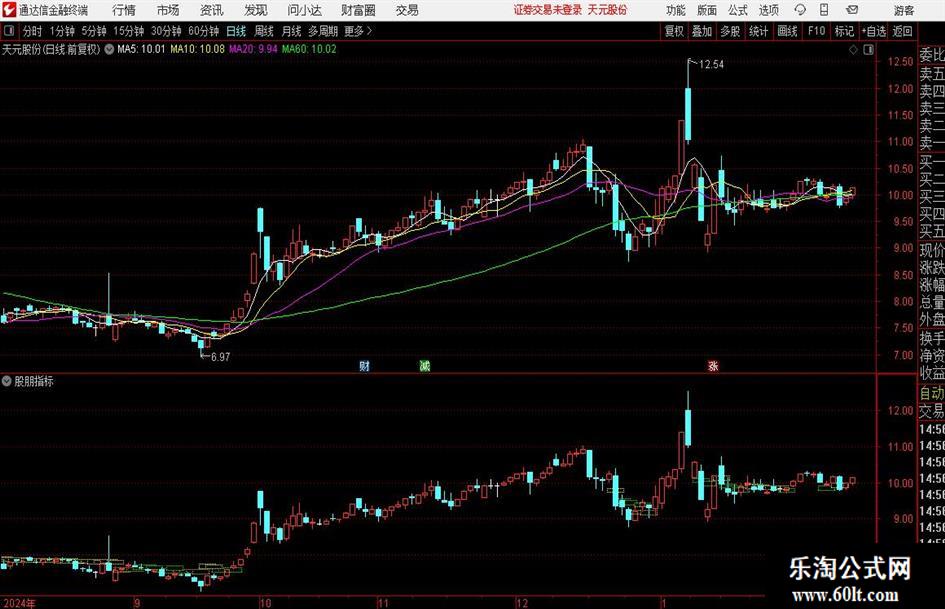Switch to the 分时 chart tab
Screen dimensions: 945x609
[32, 31]
